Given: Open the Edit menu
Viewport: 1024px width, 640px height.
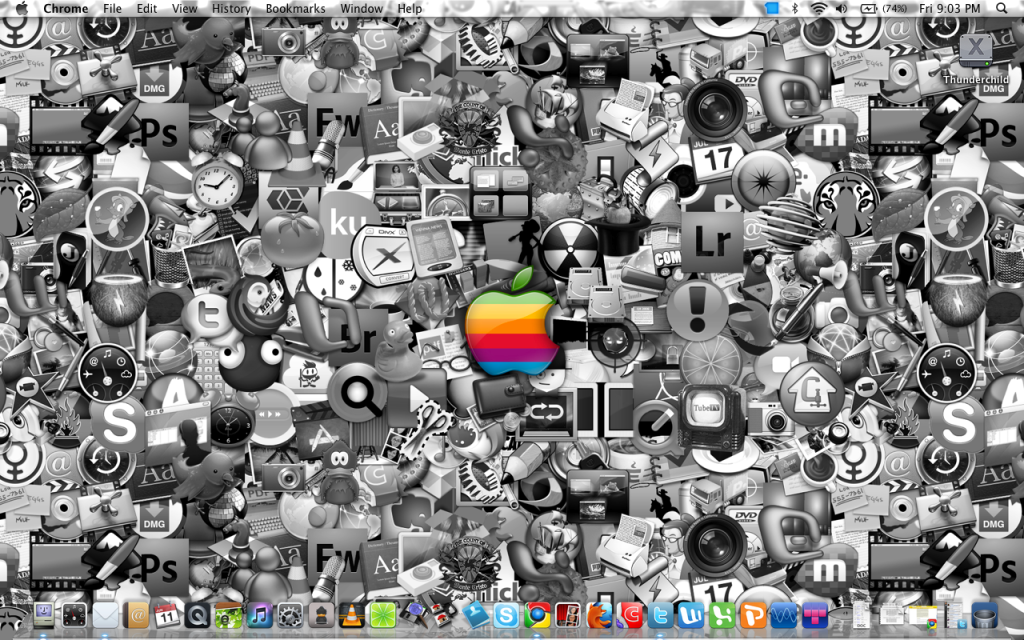Looking at the screenshot, I should click(x=146, y=8).
